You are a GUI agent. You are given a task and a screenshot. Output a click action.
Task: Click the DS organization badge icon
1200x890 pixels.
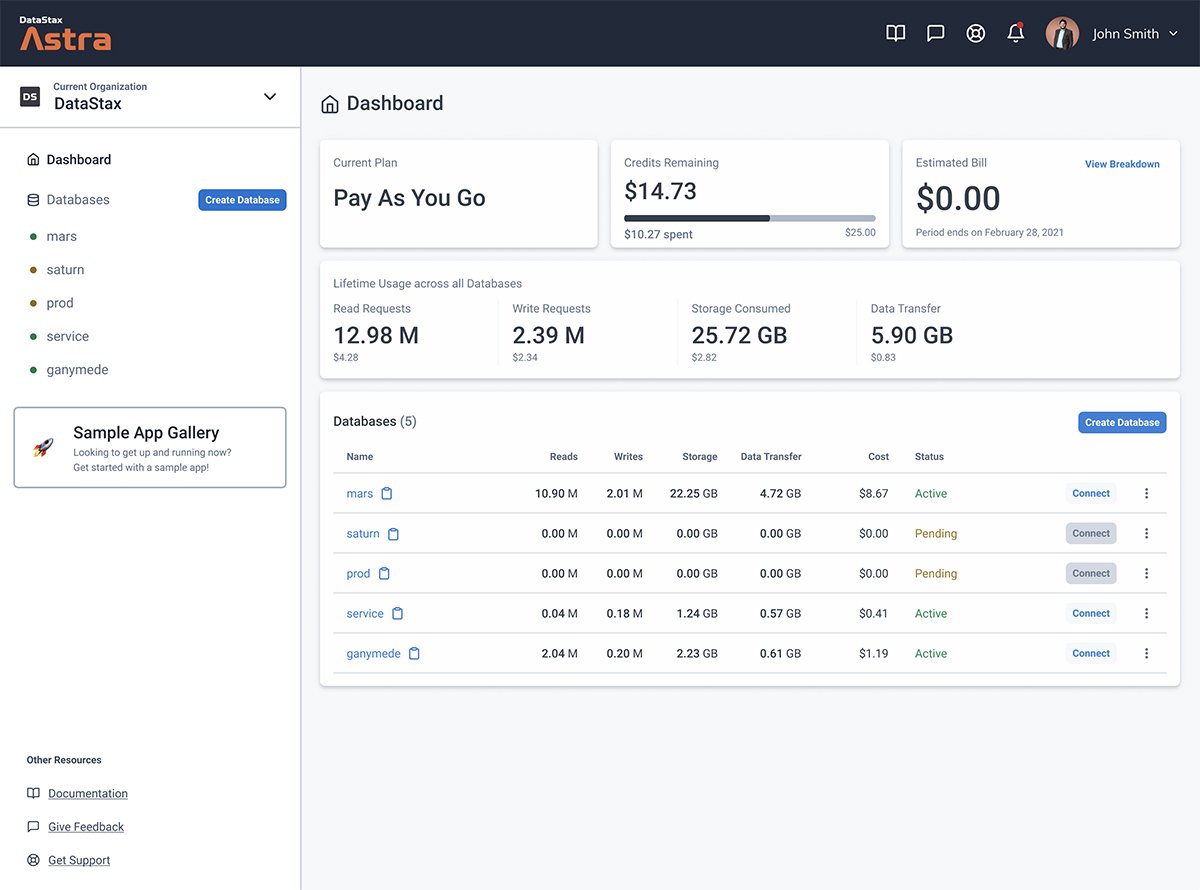pyautogui.click(x=29, y=96)
